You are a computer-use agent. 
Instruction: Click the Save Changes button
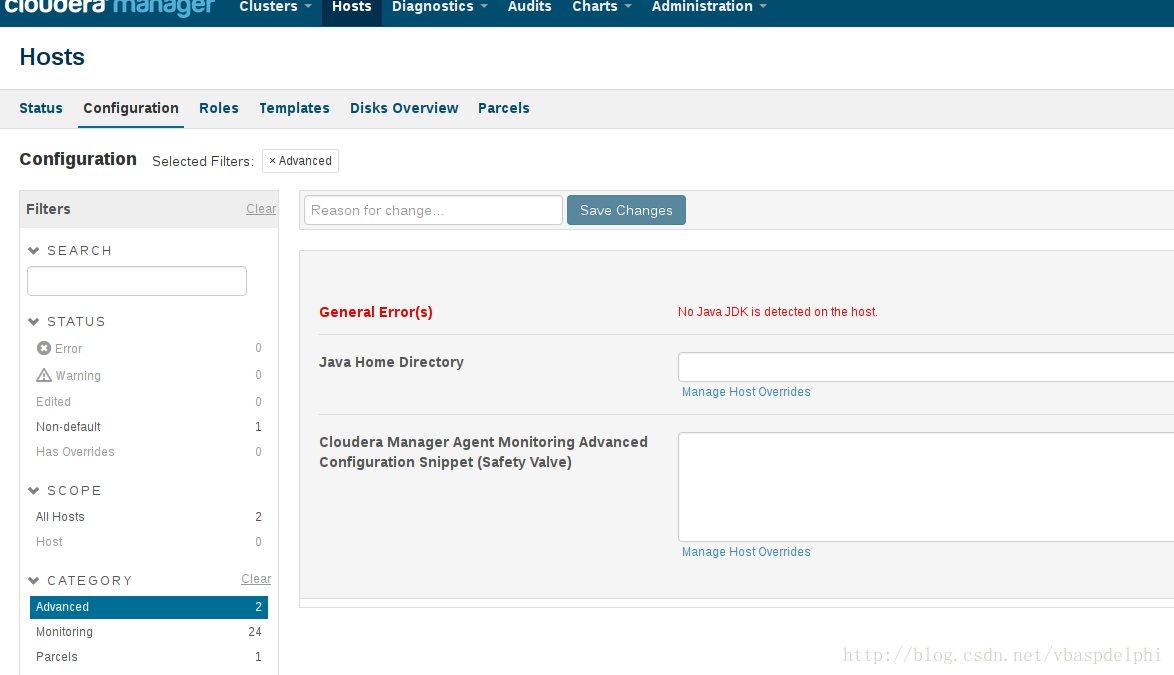coord(626,210)
